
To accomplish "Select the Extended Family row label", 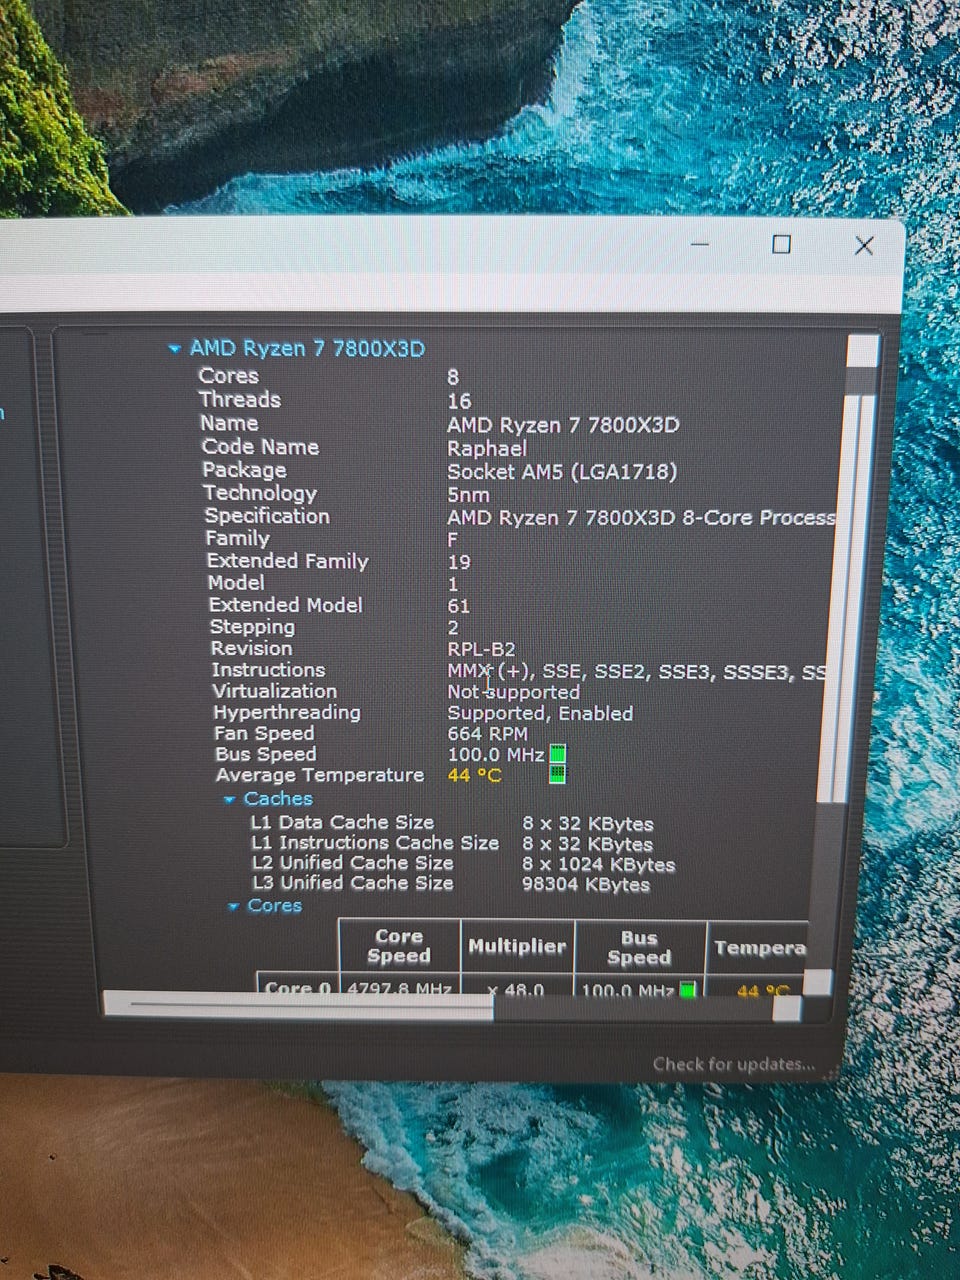I will click(x=288, y=561).
